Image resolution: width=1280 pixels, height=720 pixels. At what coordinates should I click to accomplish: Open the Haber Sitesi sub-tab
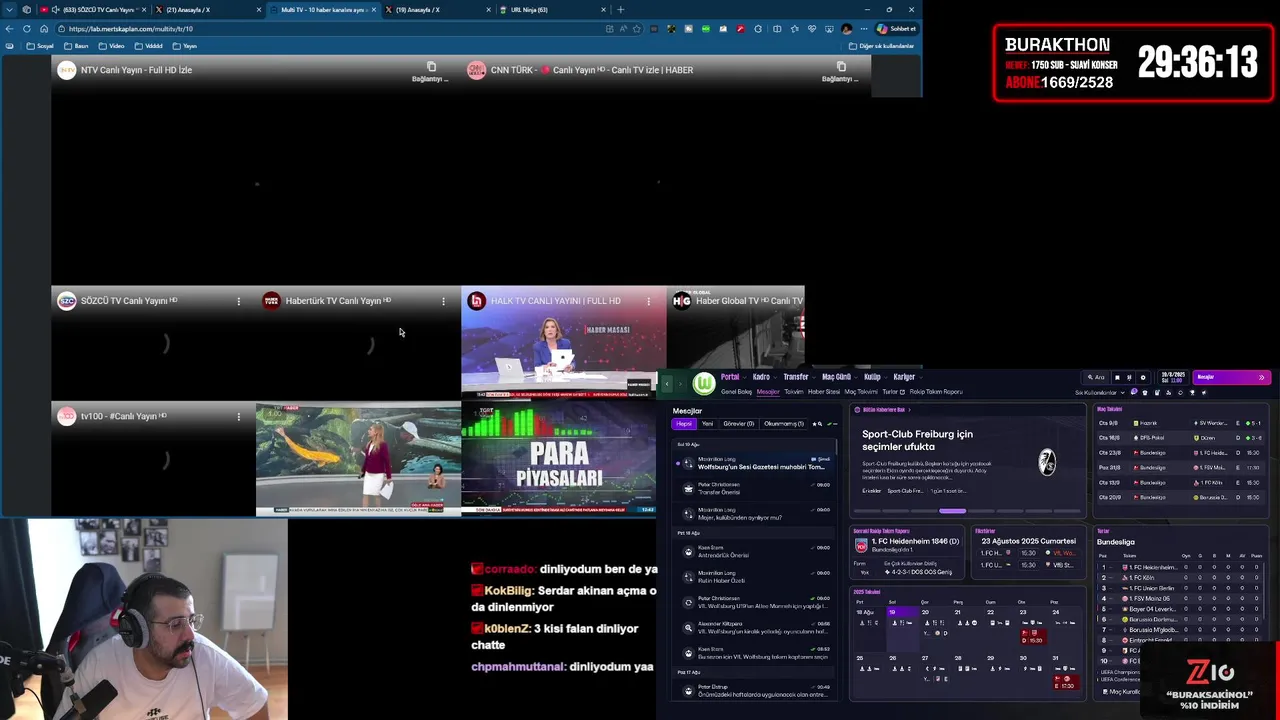824,392
